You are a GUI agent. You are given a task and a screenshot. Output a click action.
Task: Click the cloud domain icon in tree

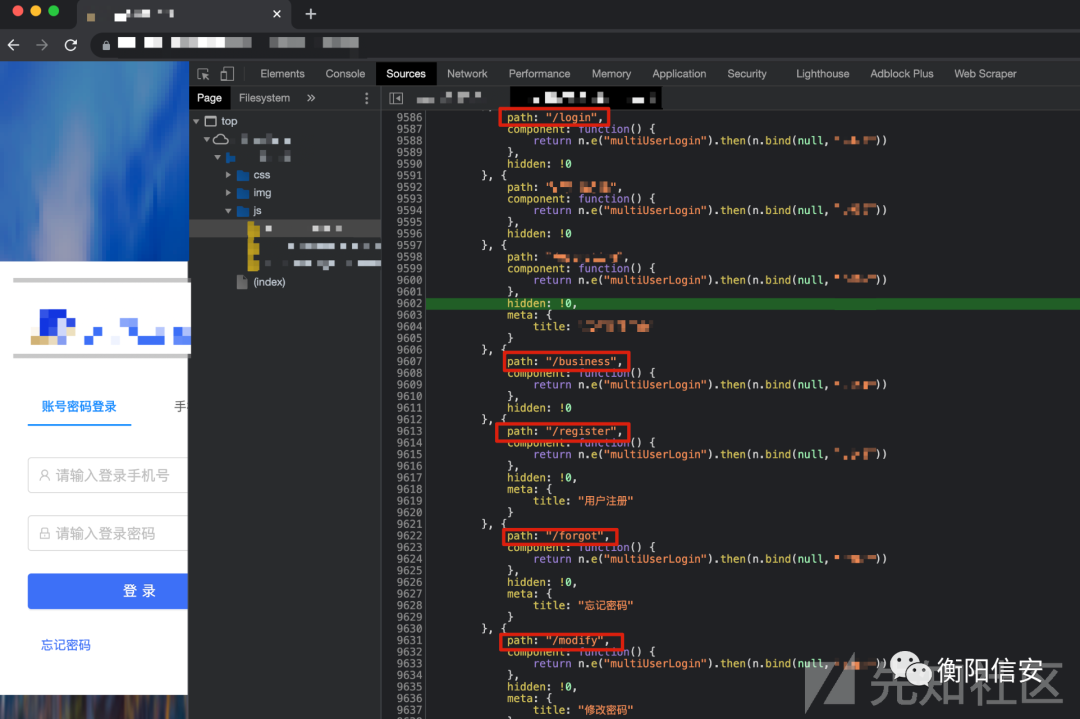[221, 140]
